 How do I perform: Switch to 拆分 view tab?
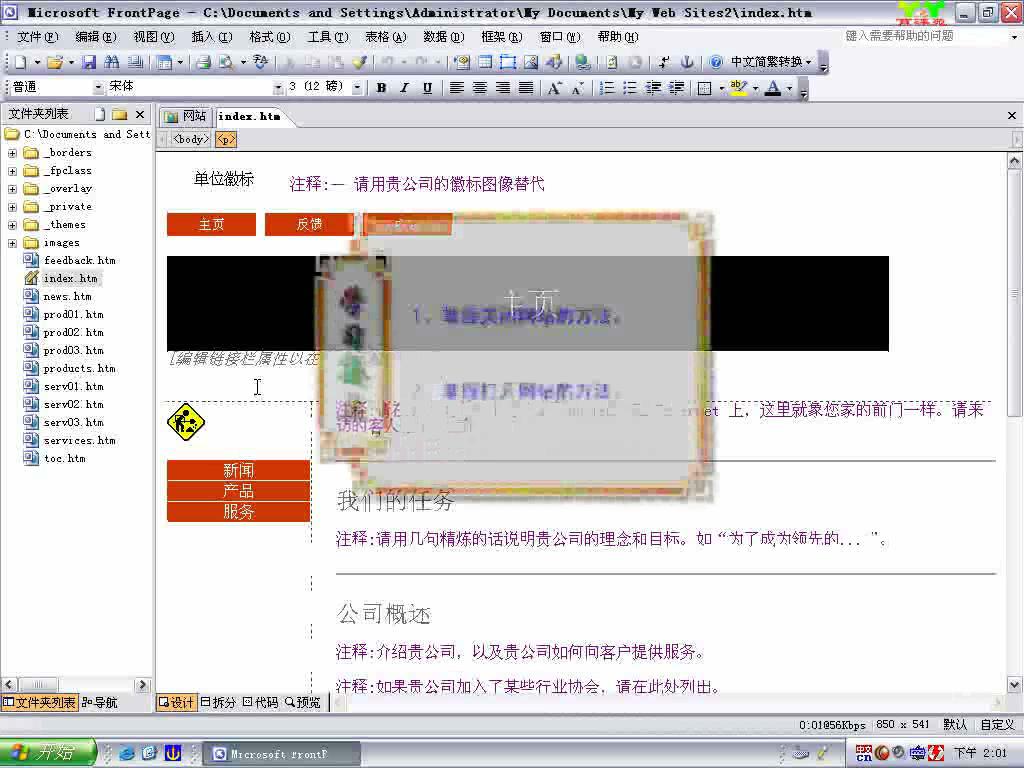218,703
